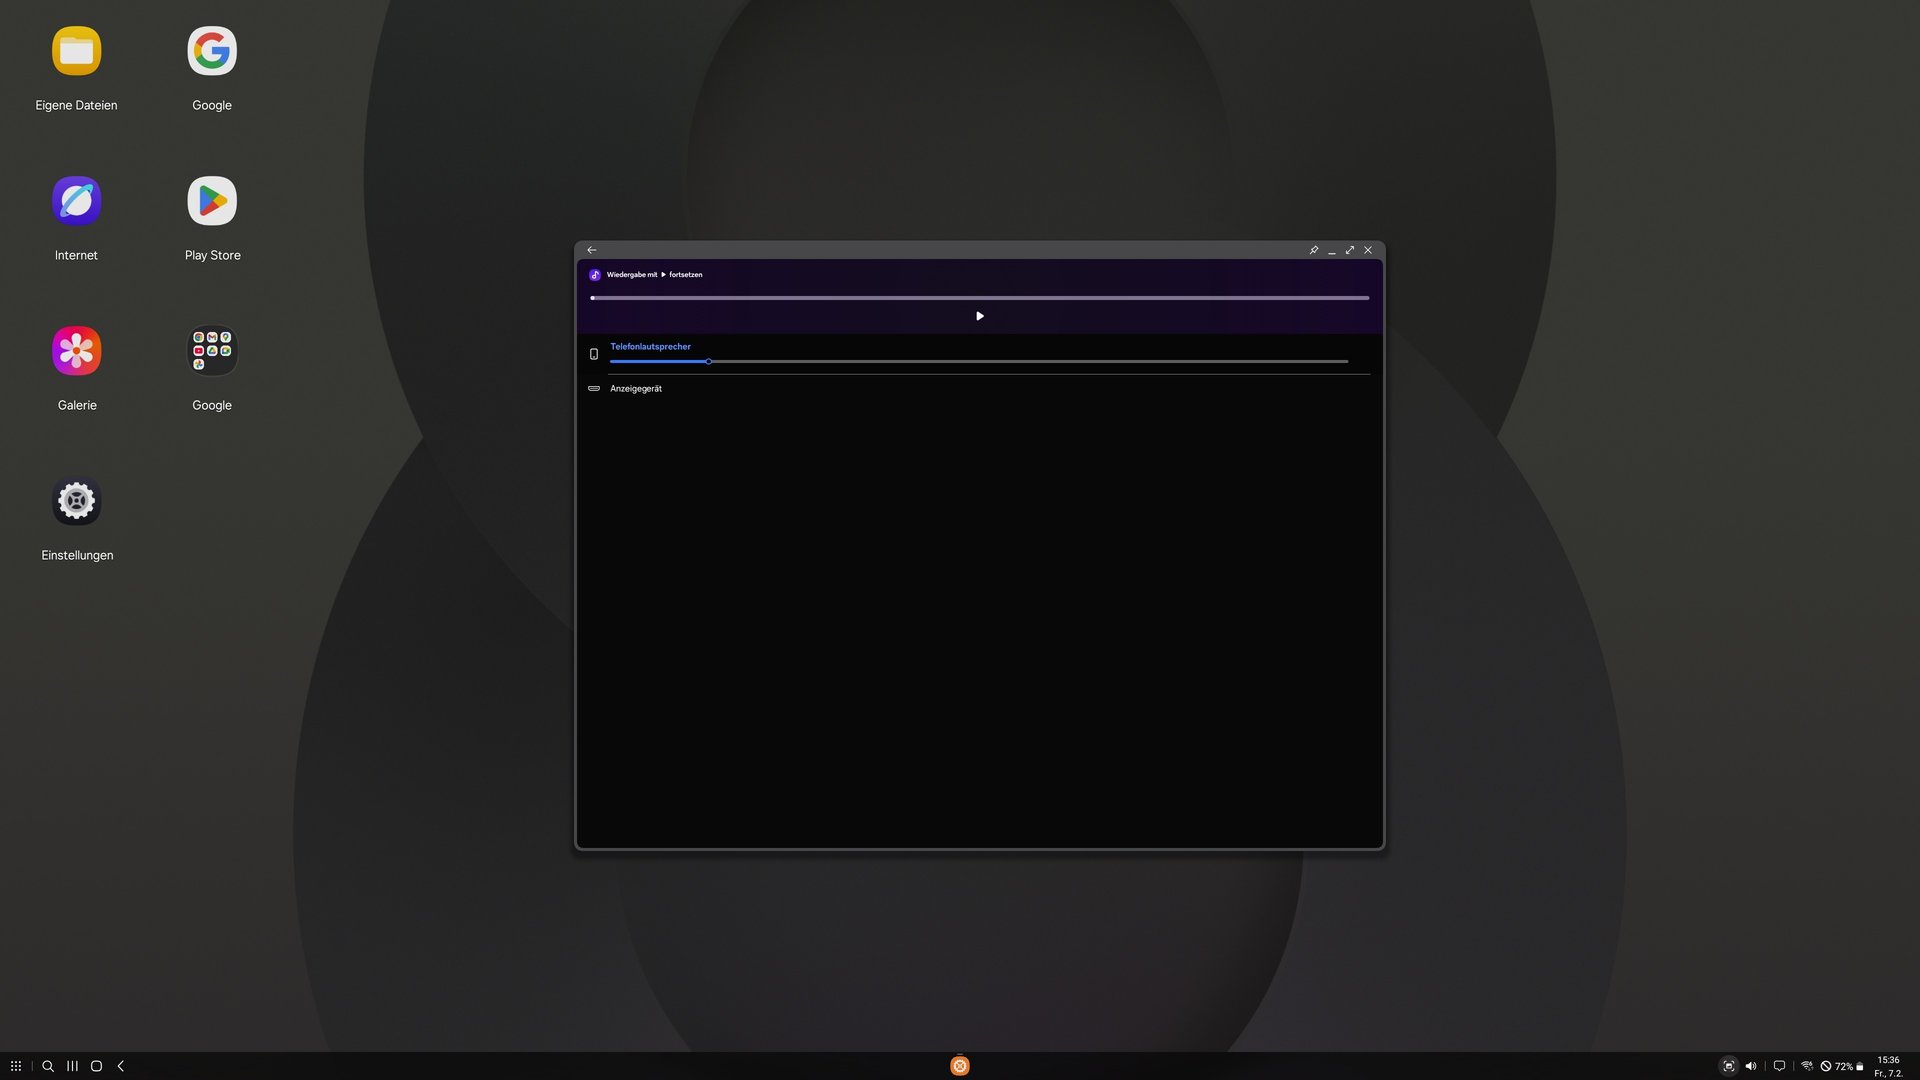Pin the media output window on top

[x=1314, y=250]
